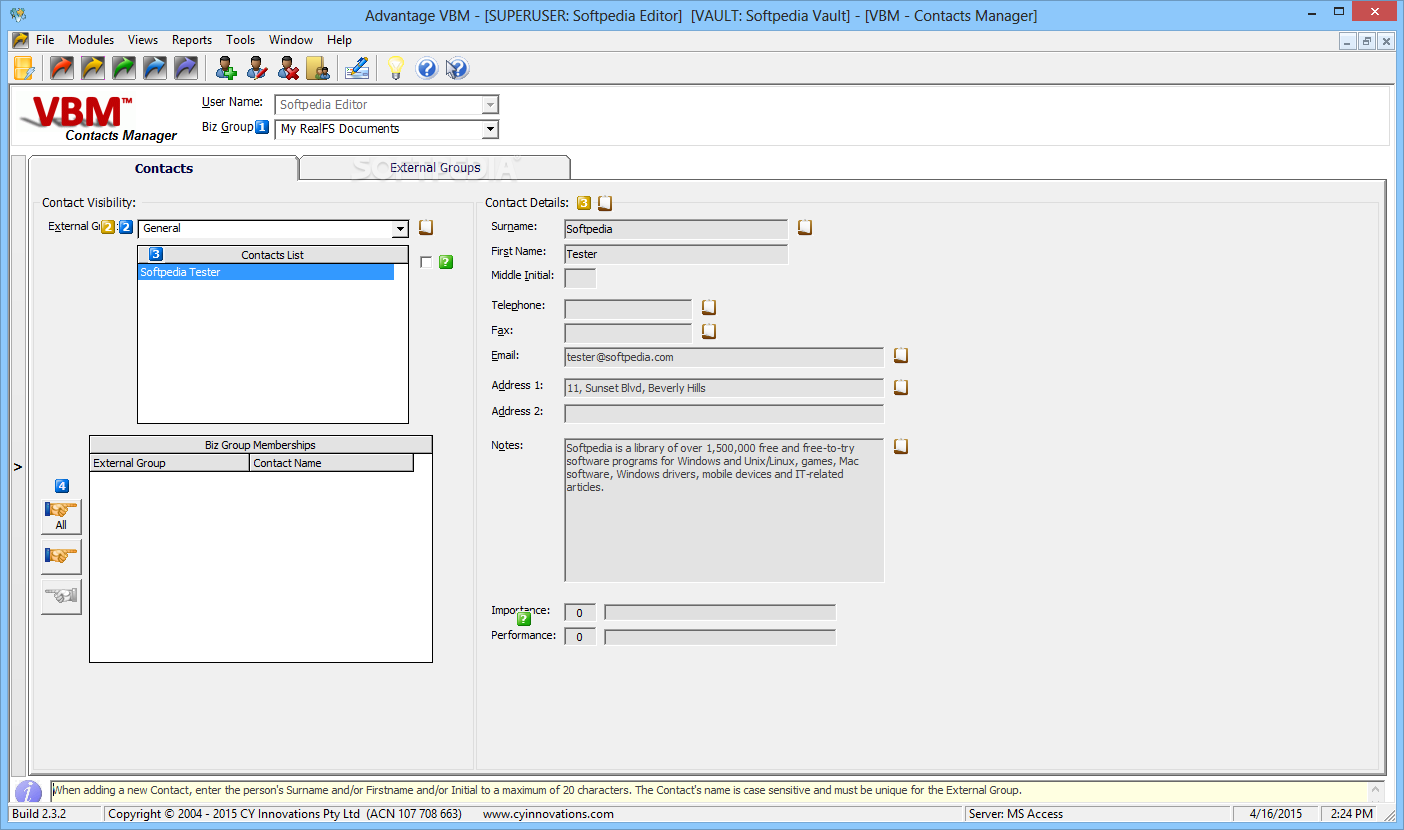Viewport: 1404px width, 830px height.
Task: Click the First Name field containing Tester
Action: click(x=676, y=254)
